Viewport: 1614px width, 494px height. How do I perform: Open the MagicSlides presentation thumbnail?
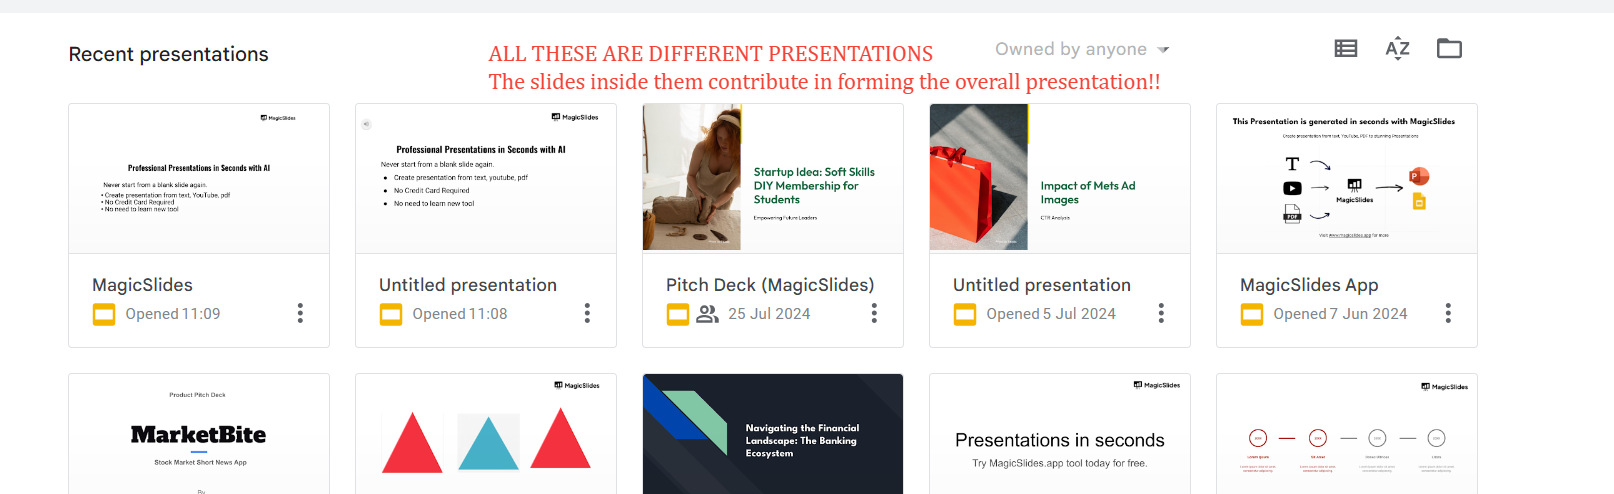[199, 178]
